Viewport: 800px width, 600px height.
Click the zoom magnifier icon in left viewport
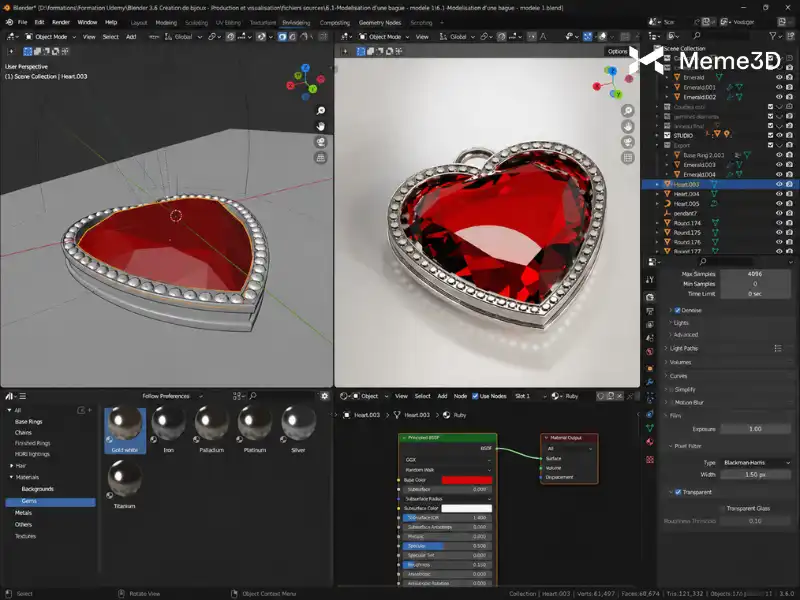click(321, 111)
